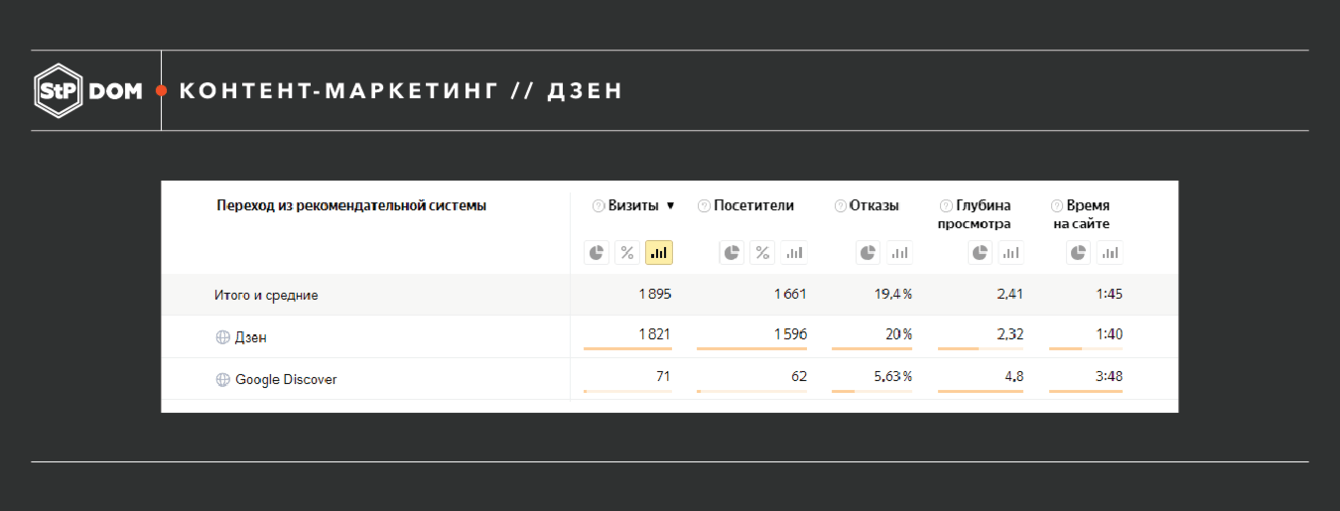The height and width of the screenshot is (511, 1340).
Task: Select bar chart icon under Глубина просмотра
Action: [1010, 253]
